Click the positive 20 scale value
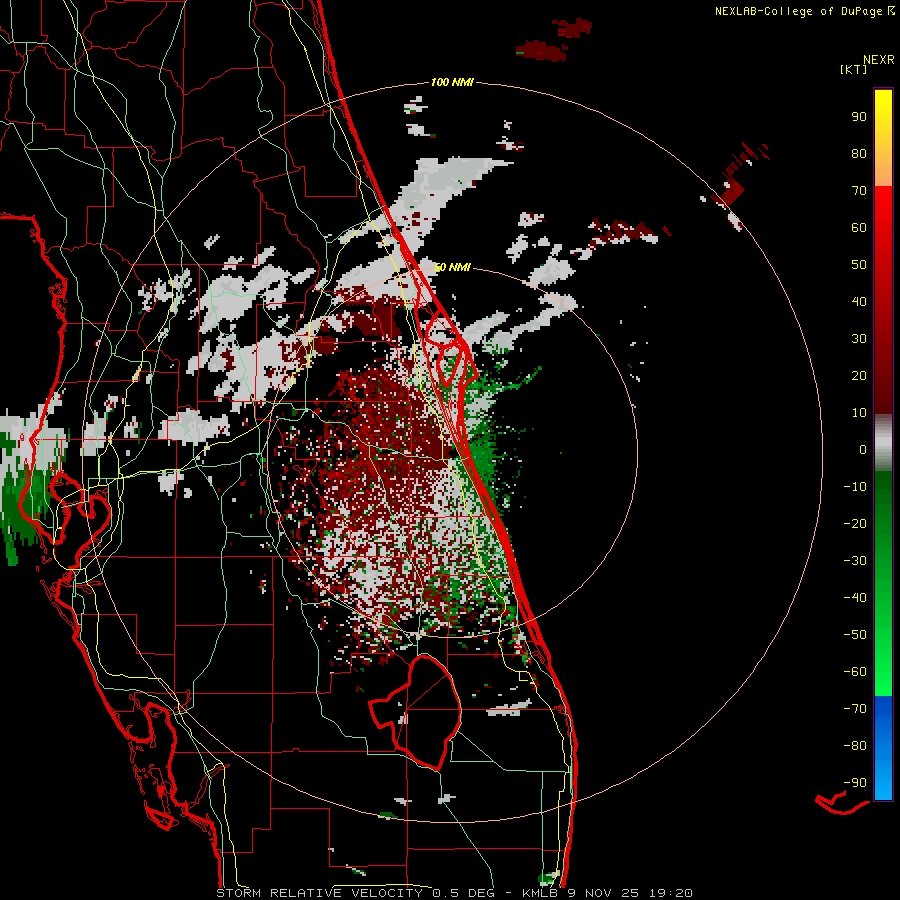This screenshot has height=900, width=900. point(859,376)
